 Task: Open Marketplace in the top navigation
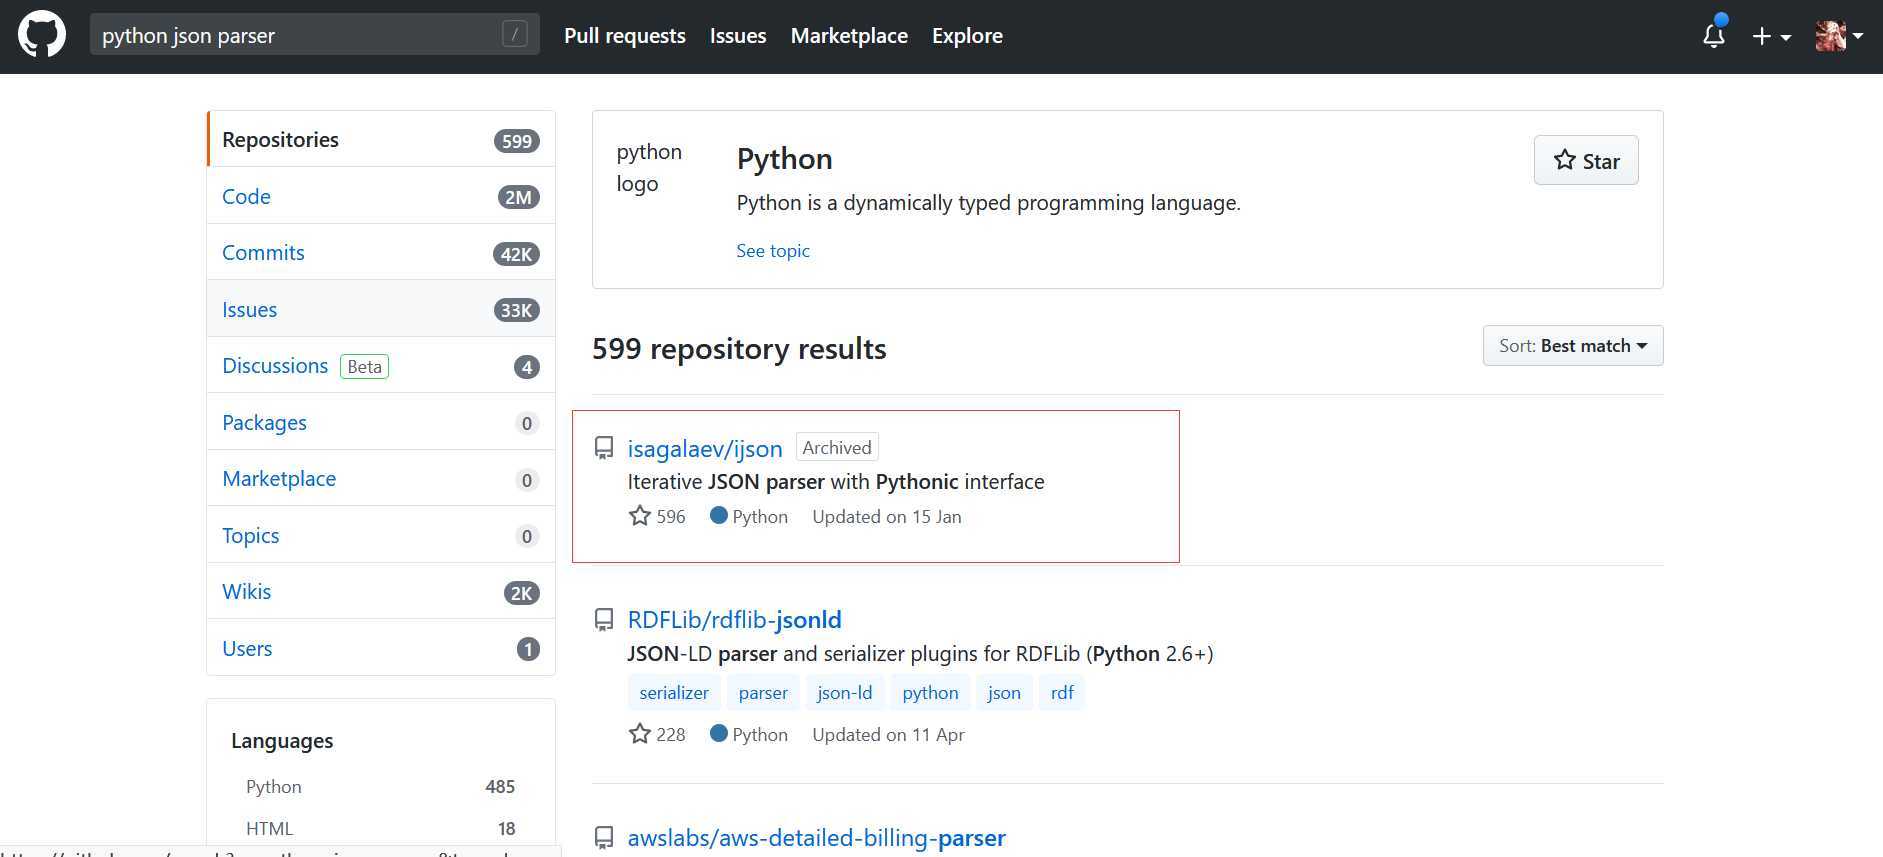849,36
